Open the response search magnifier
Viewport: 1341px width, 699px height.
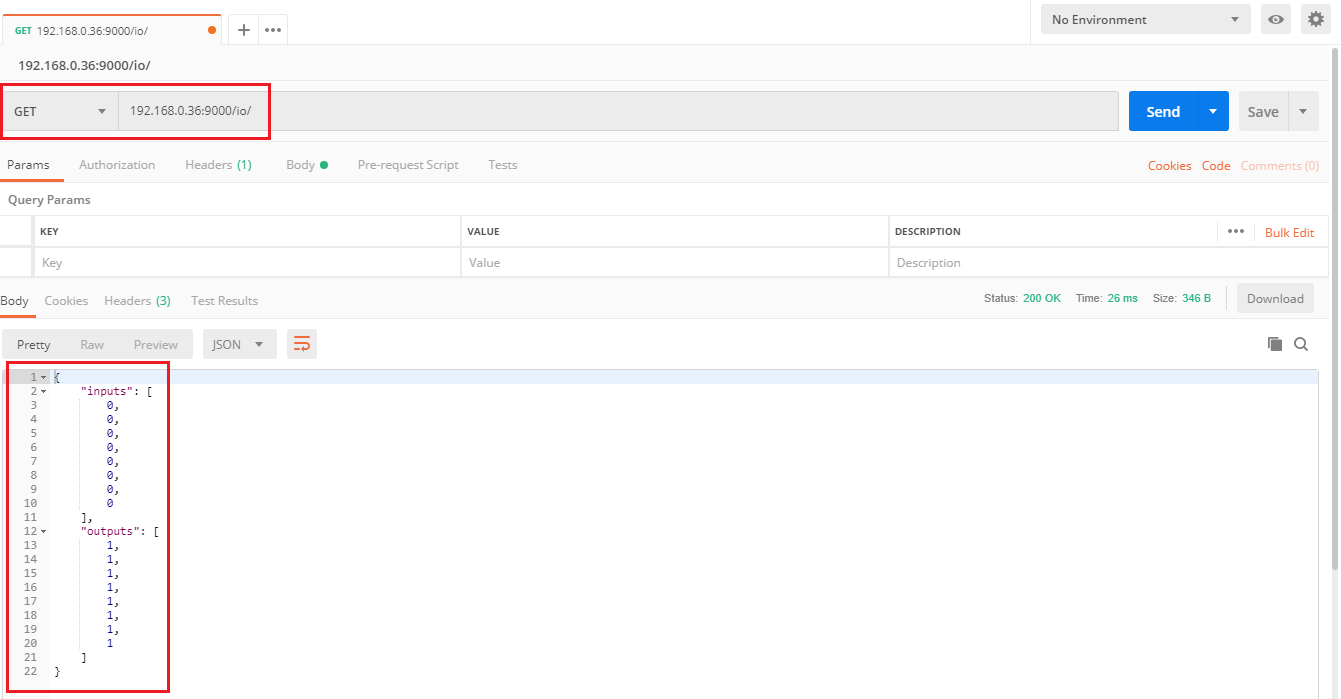point(1301,343)
